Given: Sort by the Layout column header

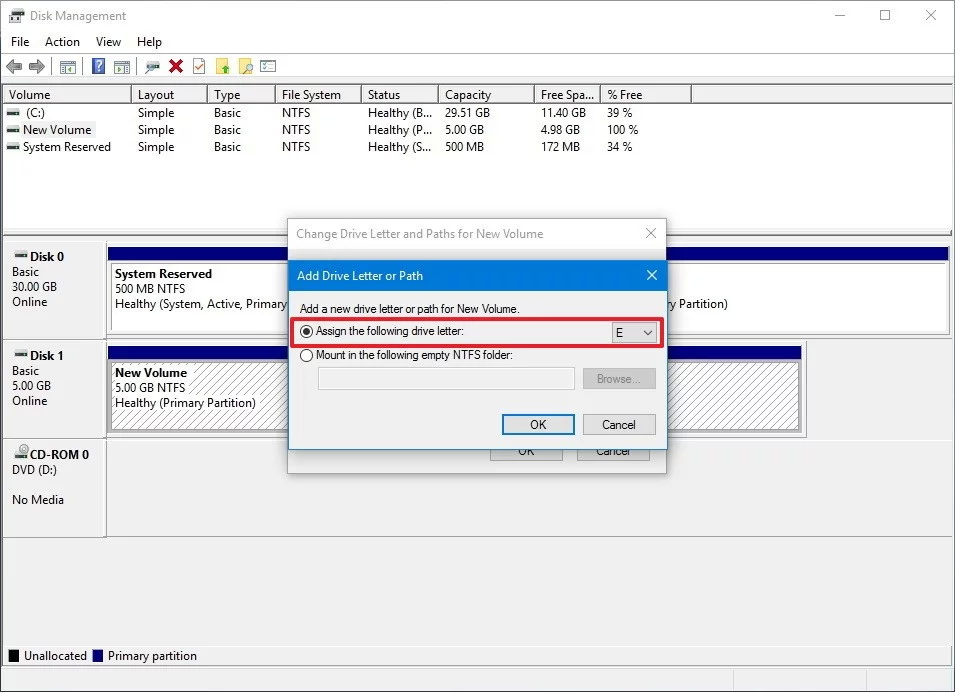Looking at the screenshot, I should (x=169, y=94).
